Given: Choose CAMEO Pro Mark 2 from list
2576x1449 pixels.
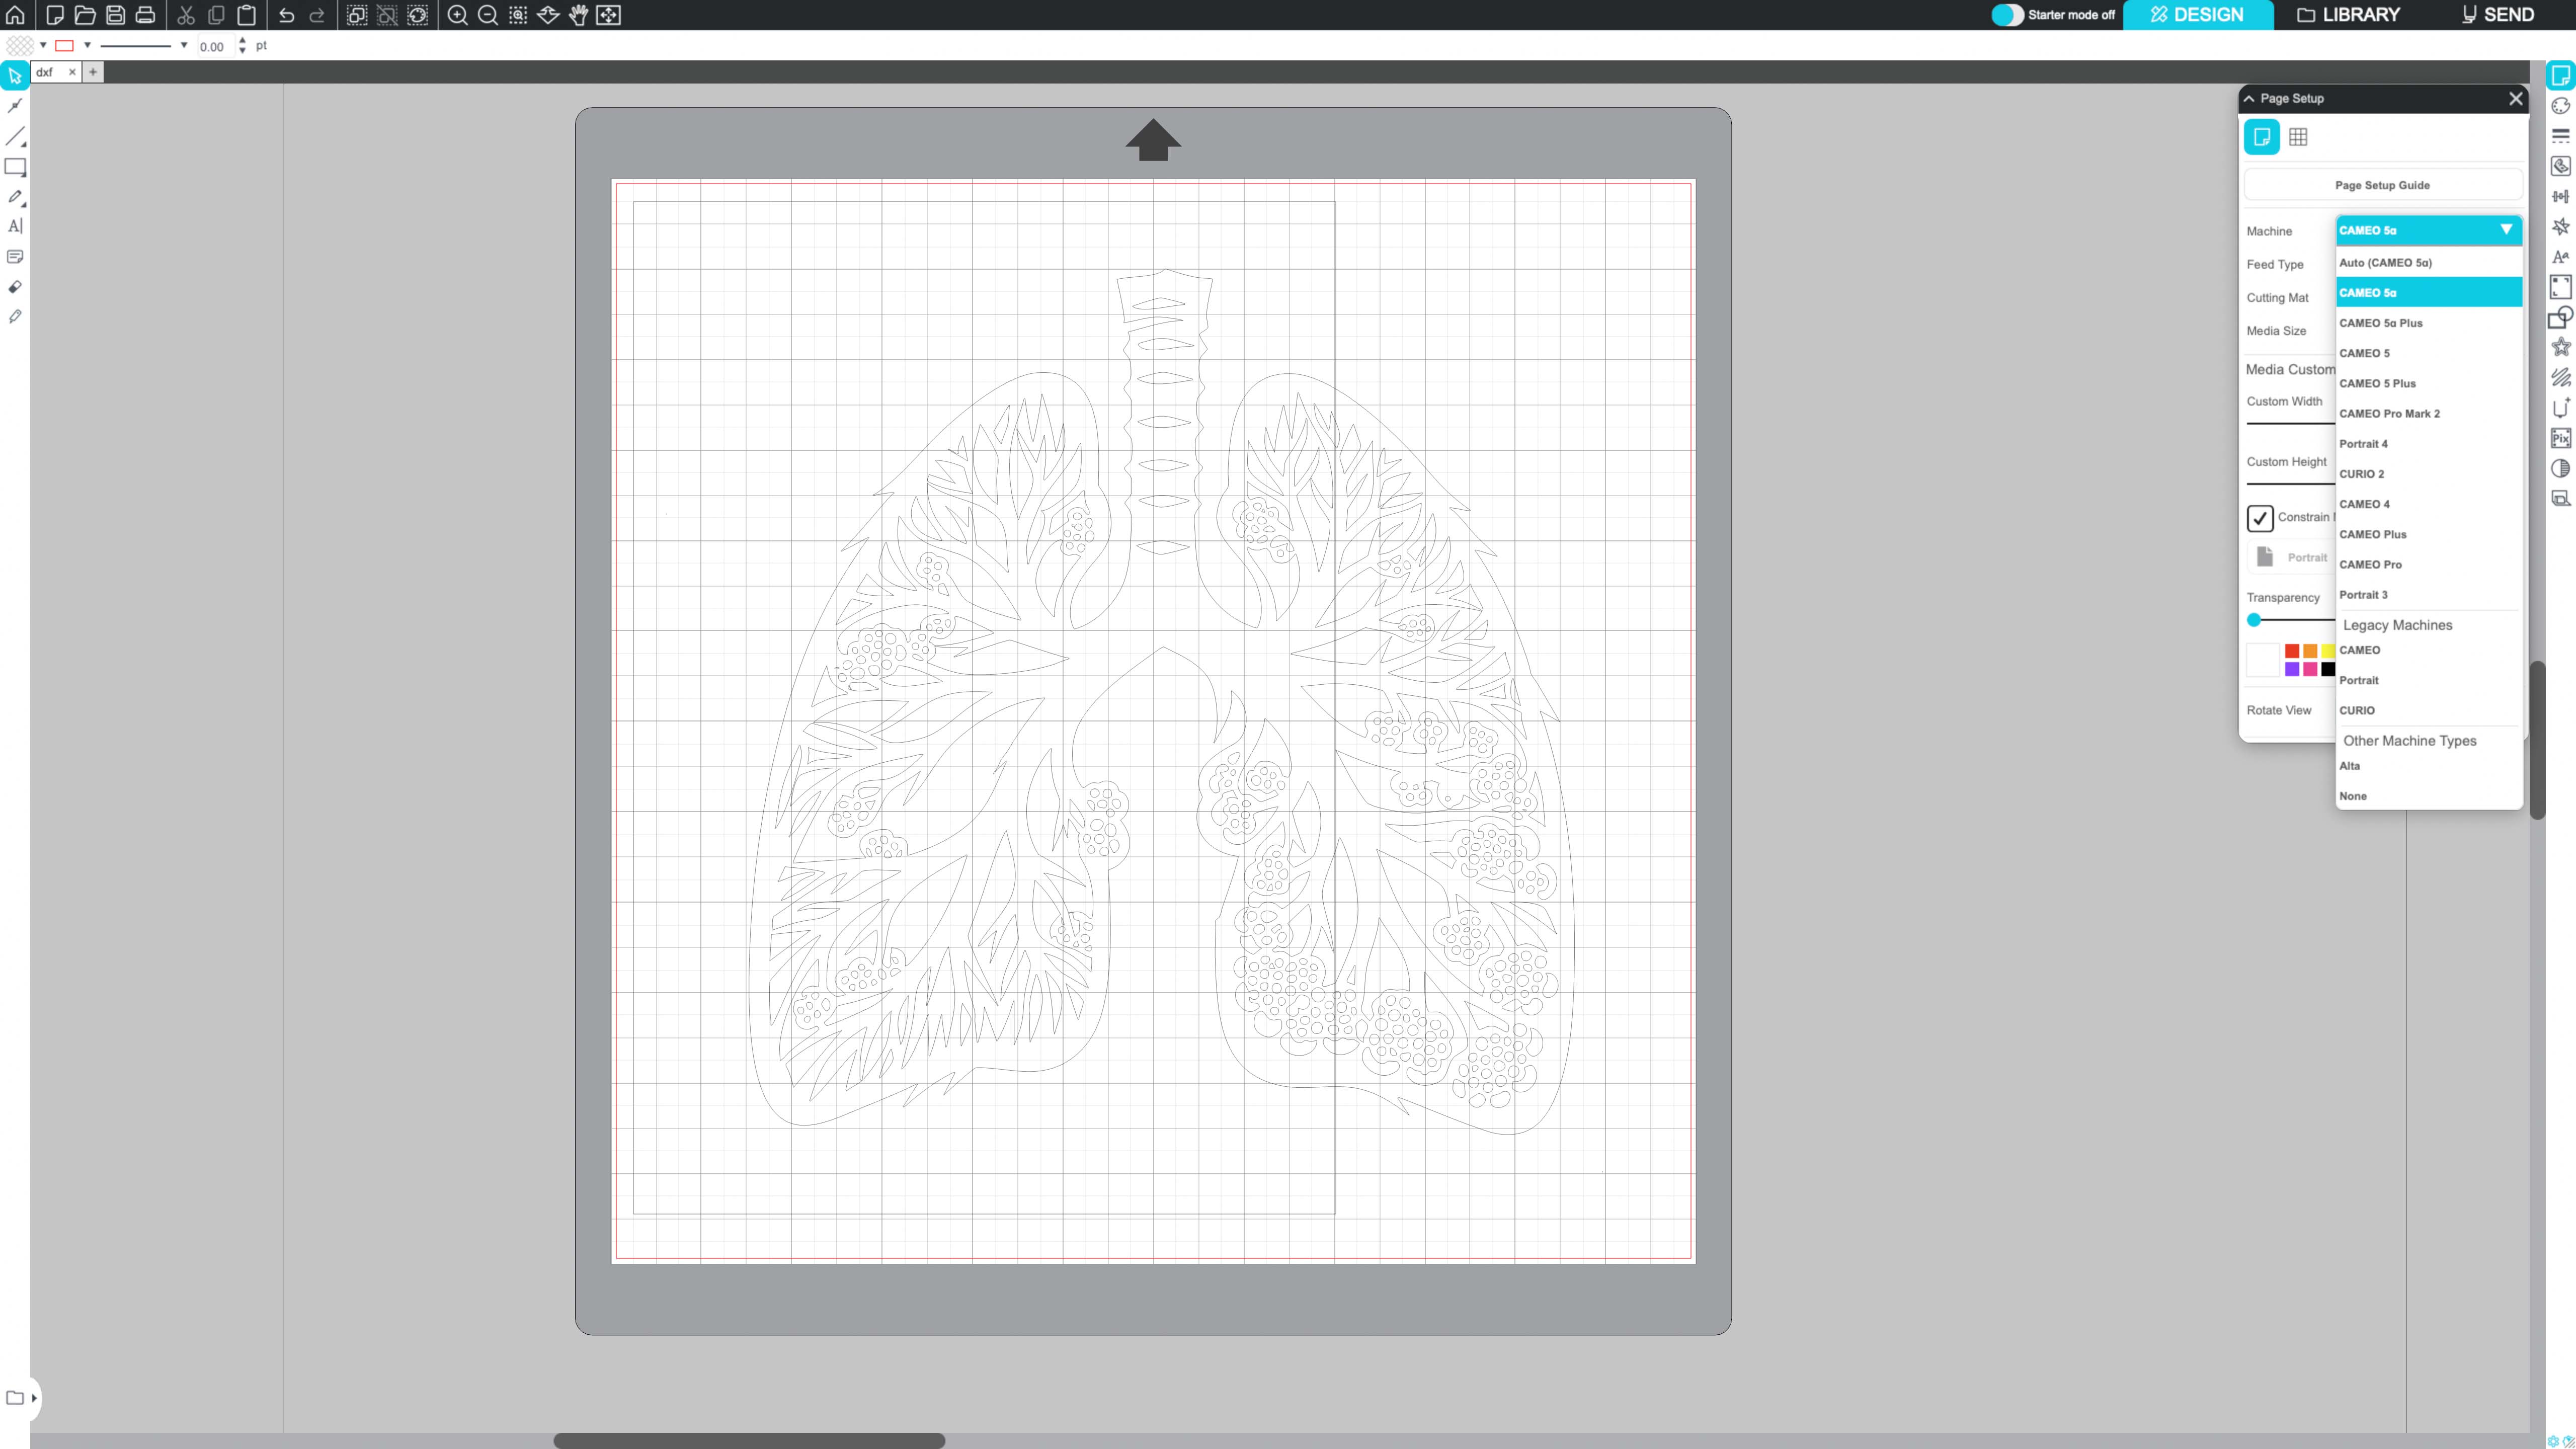Looking at the screenshot, I should tap(2389, 413).
